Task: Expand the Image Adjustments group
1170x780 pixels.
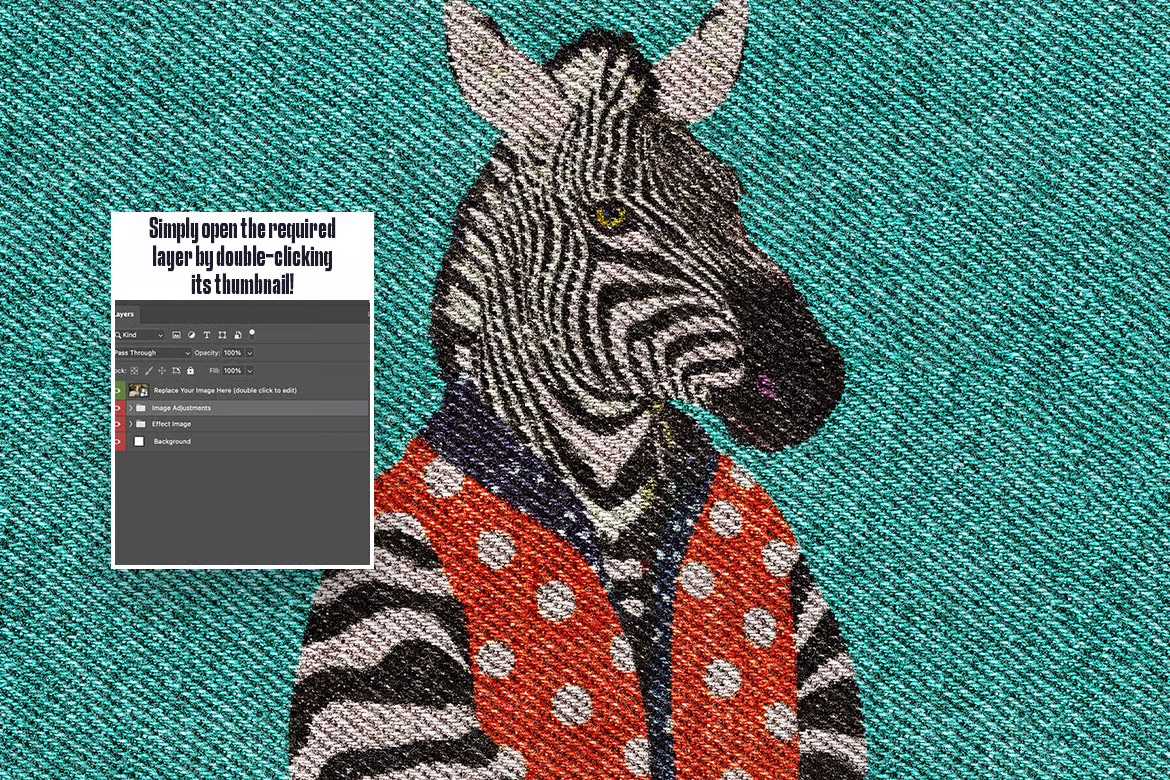Action: [130, 408]
